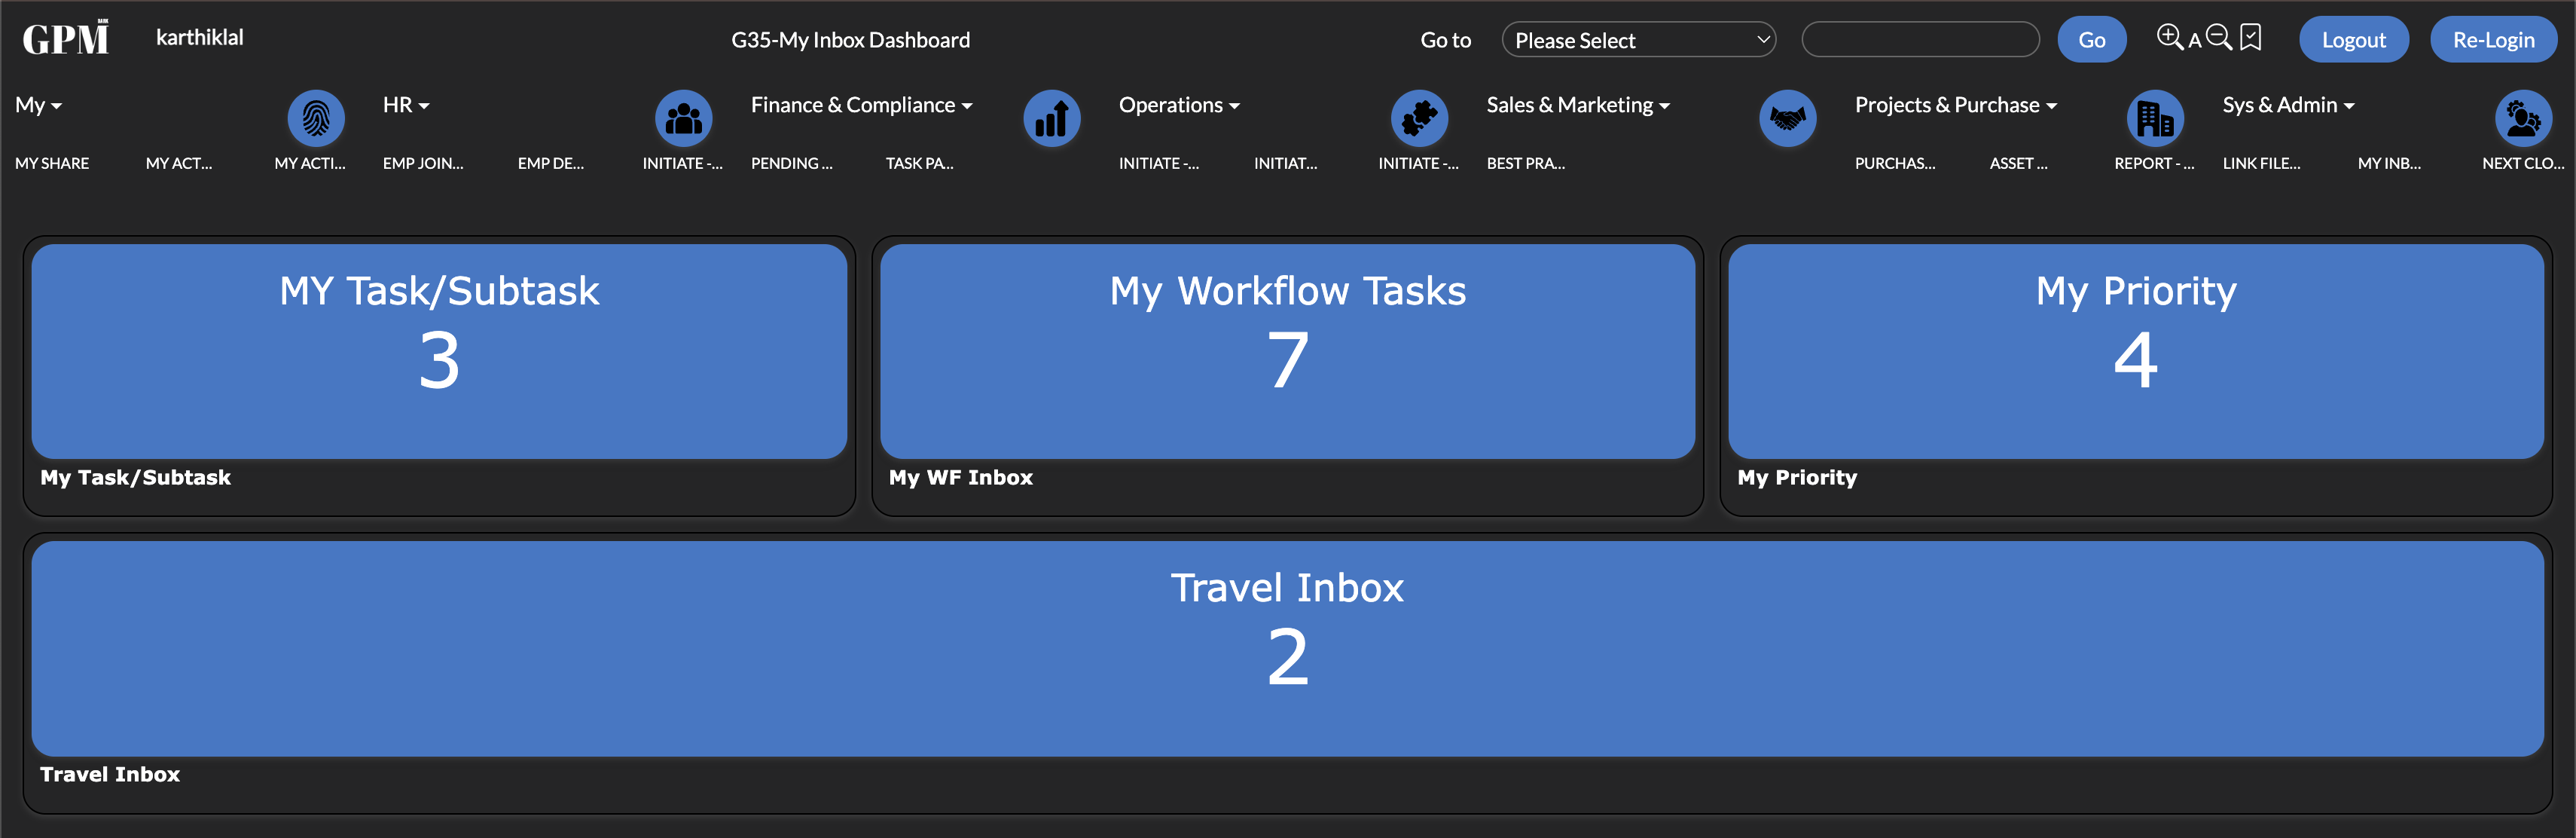Click the Logout button
This screenshot has height=838, width=2576.
pos(2353,40)
